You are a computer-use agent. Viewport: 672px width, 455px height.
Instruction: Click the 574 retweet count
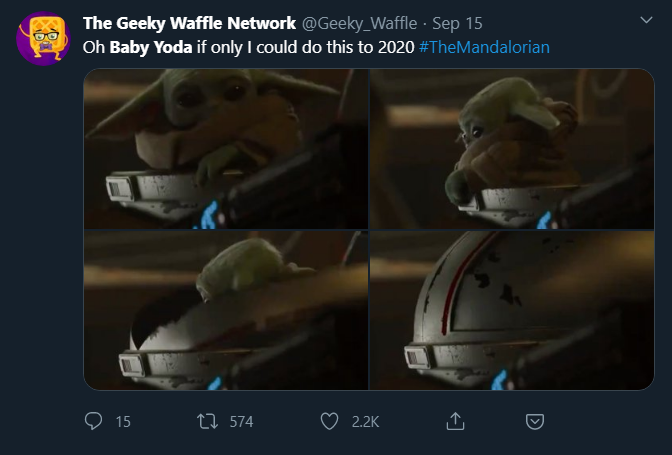241,422
